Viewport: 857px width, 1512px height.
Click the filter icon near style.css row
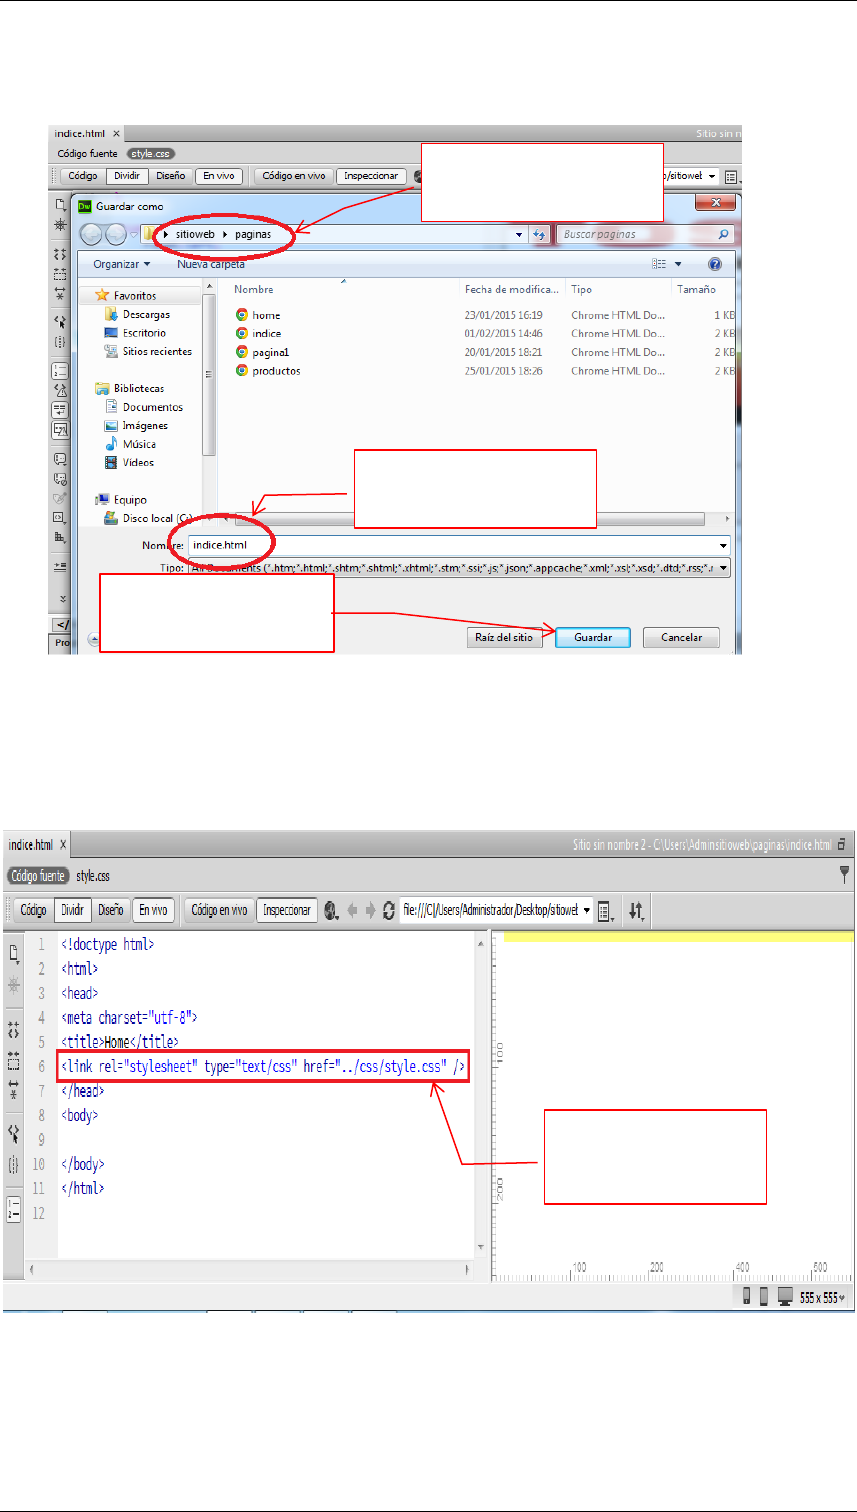[x=846, y=875]
